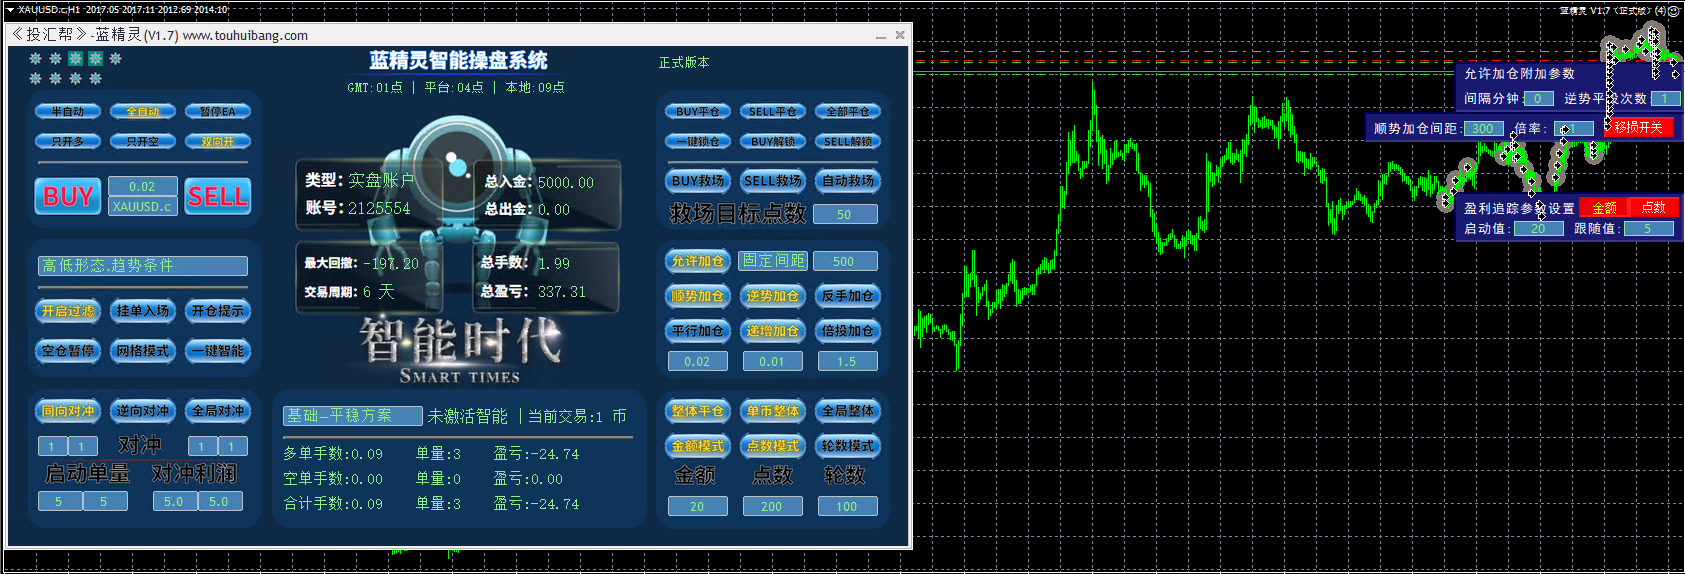Click the 0.01 increment lot field
This screenshot has height=574, width=1685.
772,361
